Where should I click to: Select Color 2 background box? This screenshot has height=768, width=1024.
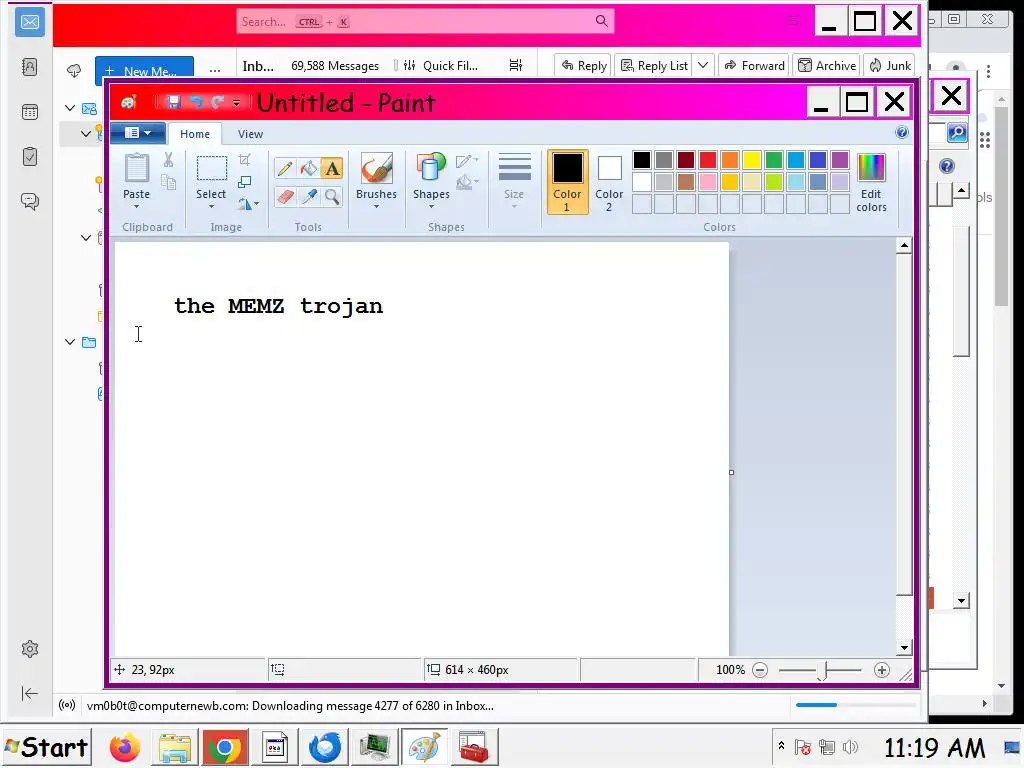click(x=609, y=182)
